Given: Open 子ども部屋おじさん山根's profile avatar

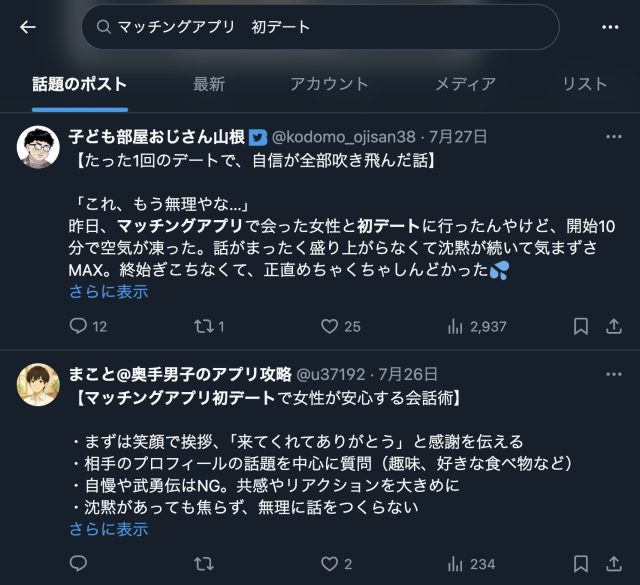Looking at the screenshot, I should coord(38,148).
